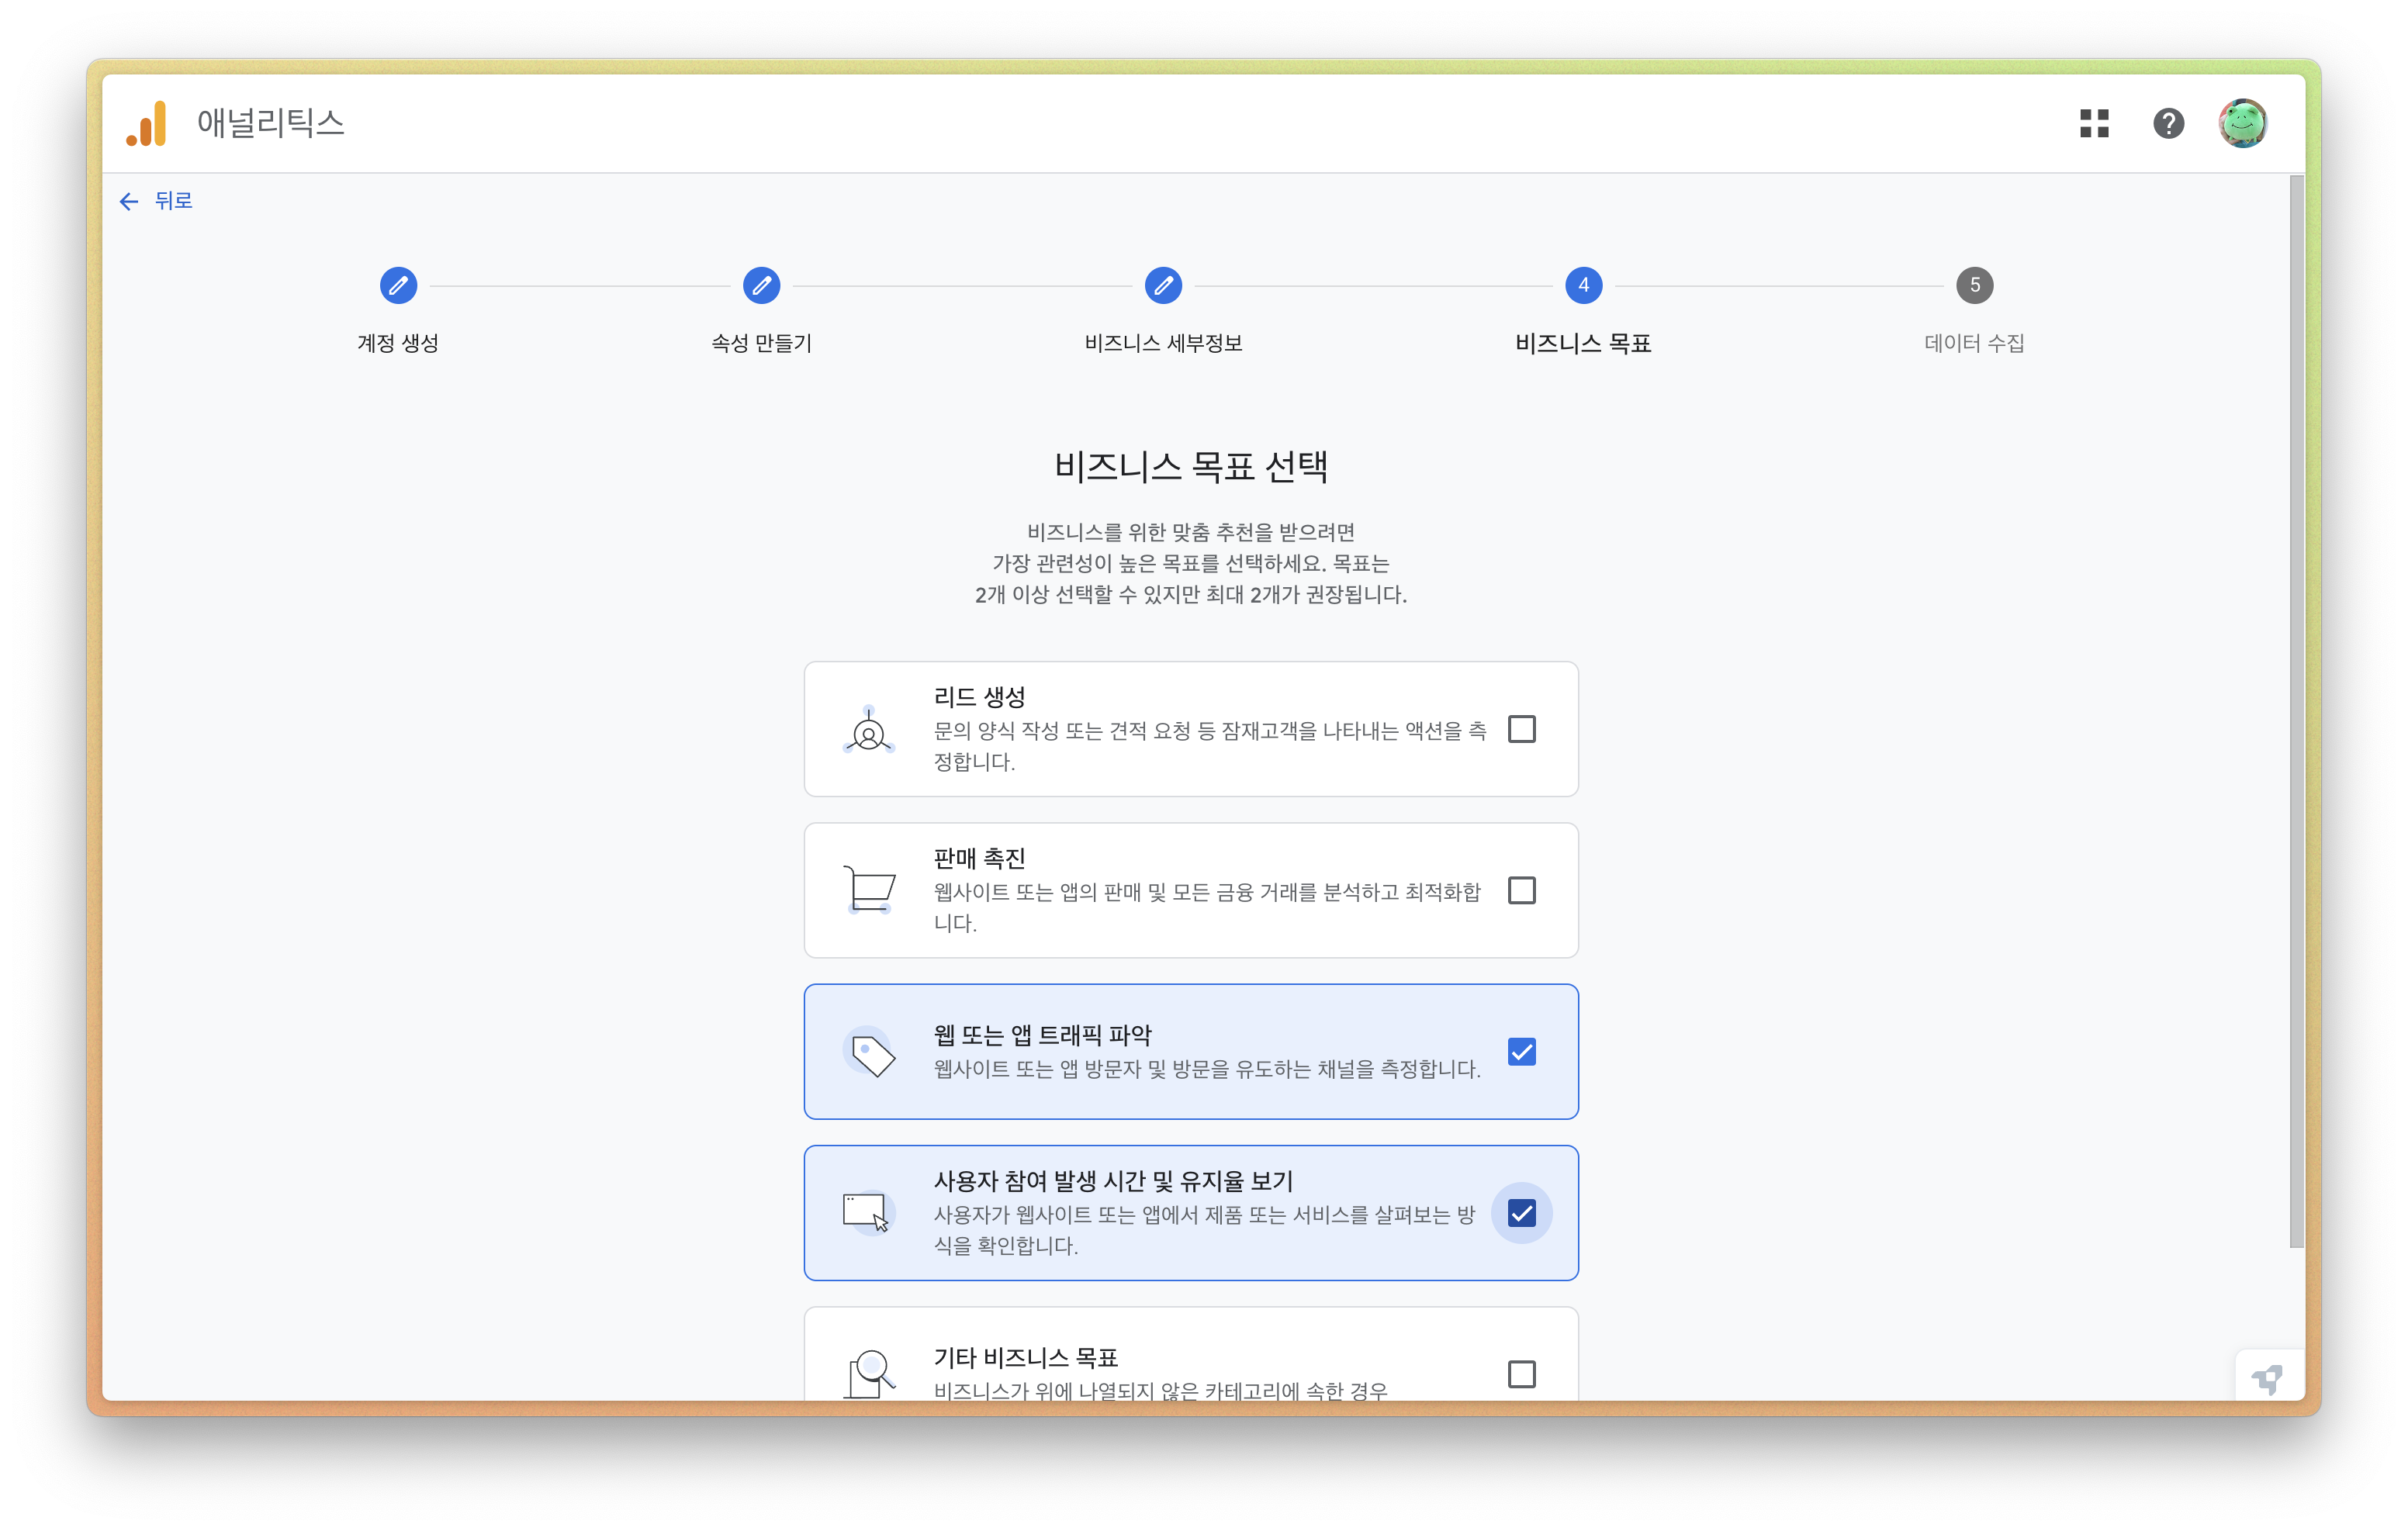Viewport: 2408px width, 1531px height.
Task: Click the back arrow icon
Action: (129, 202)
